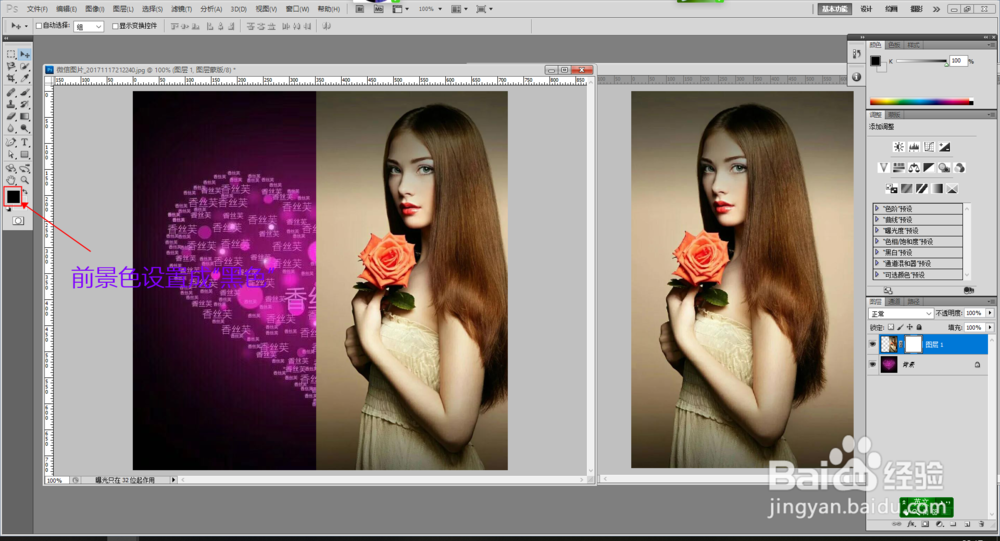The image size is (1000, 541).
Task: Open the 填充 fill slider arrow
Action: [990, 327]
